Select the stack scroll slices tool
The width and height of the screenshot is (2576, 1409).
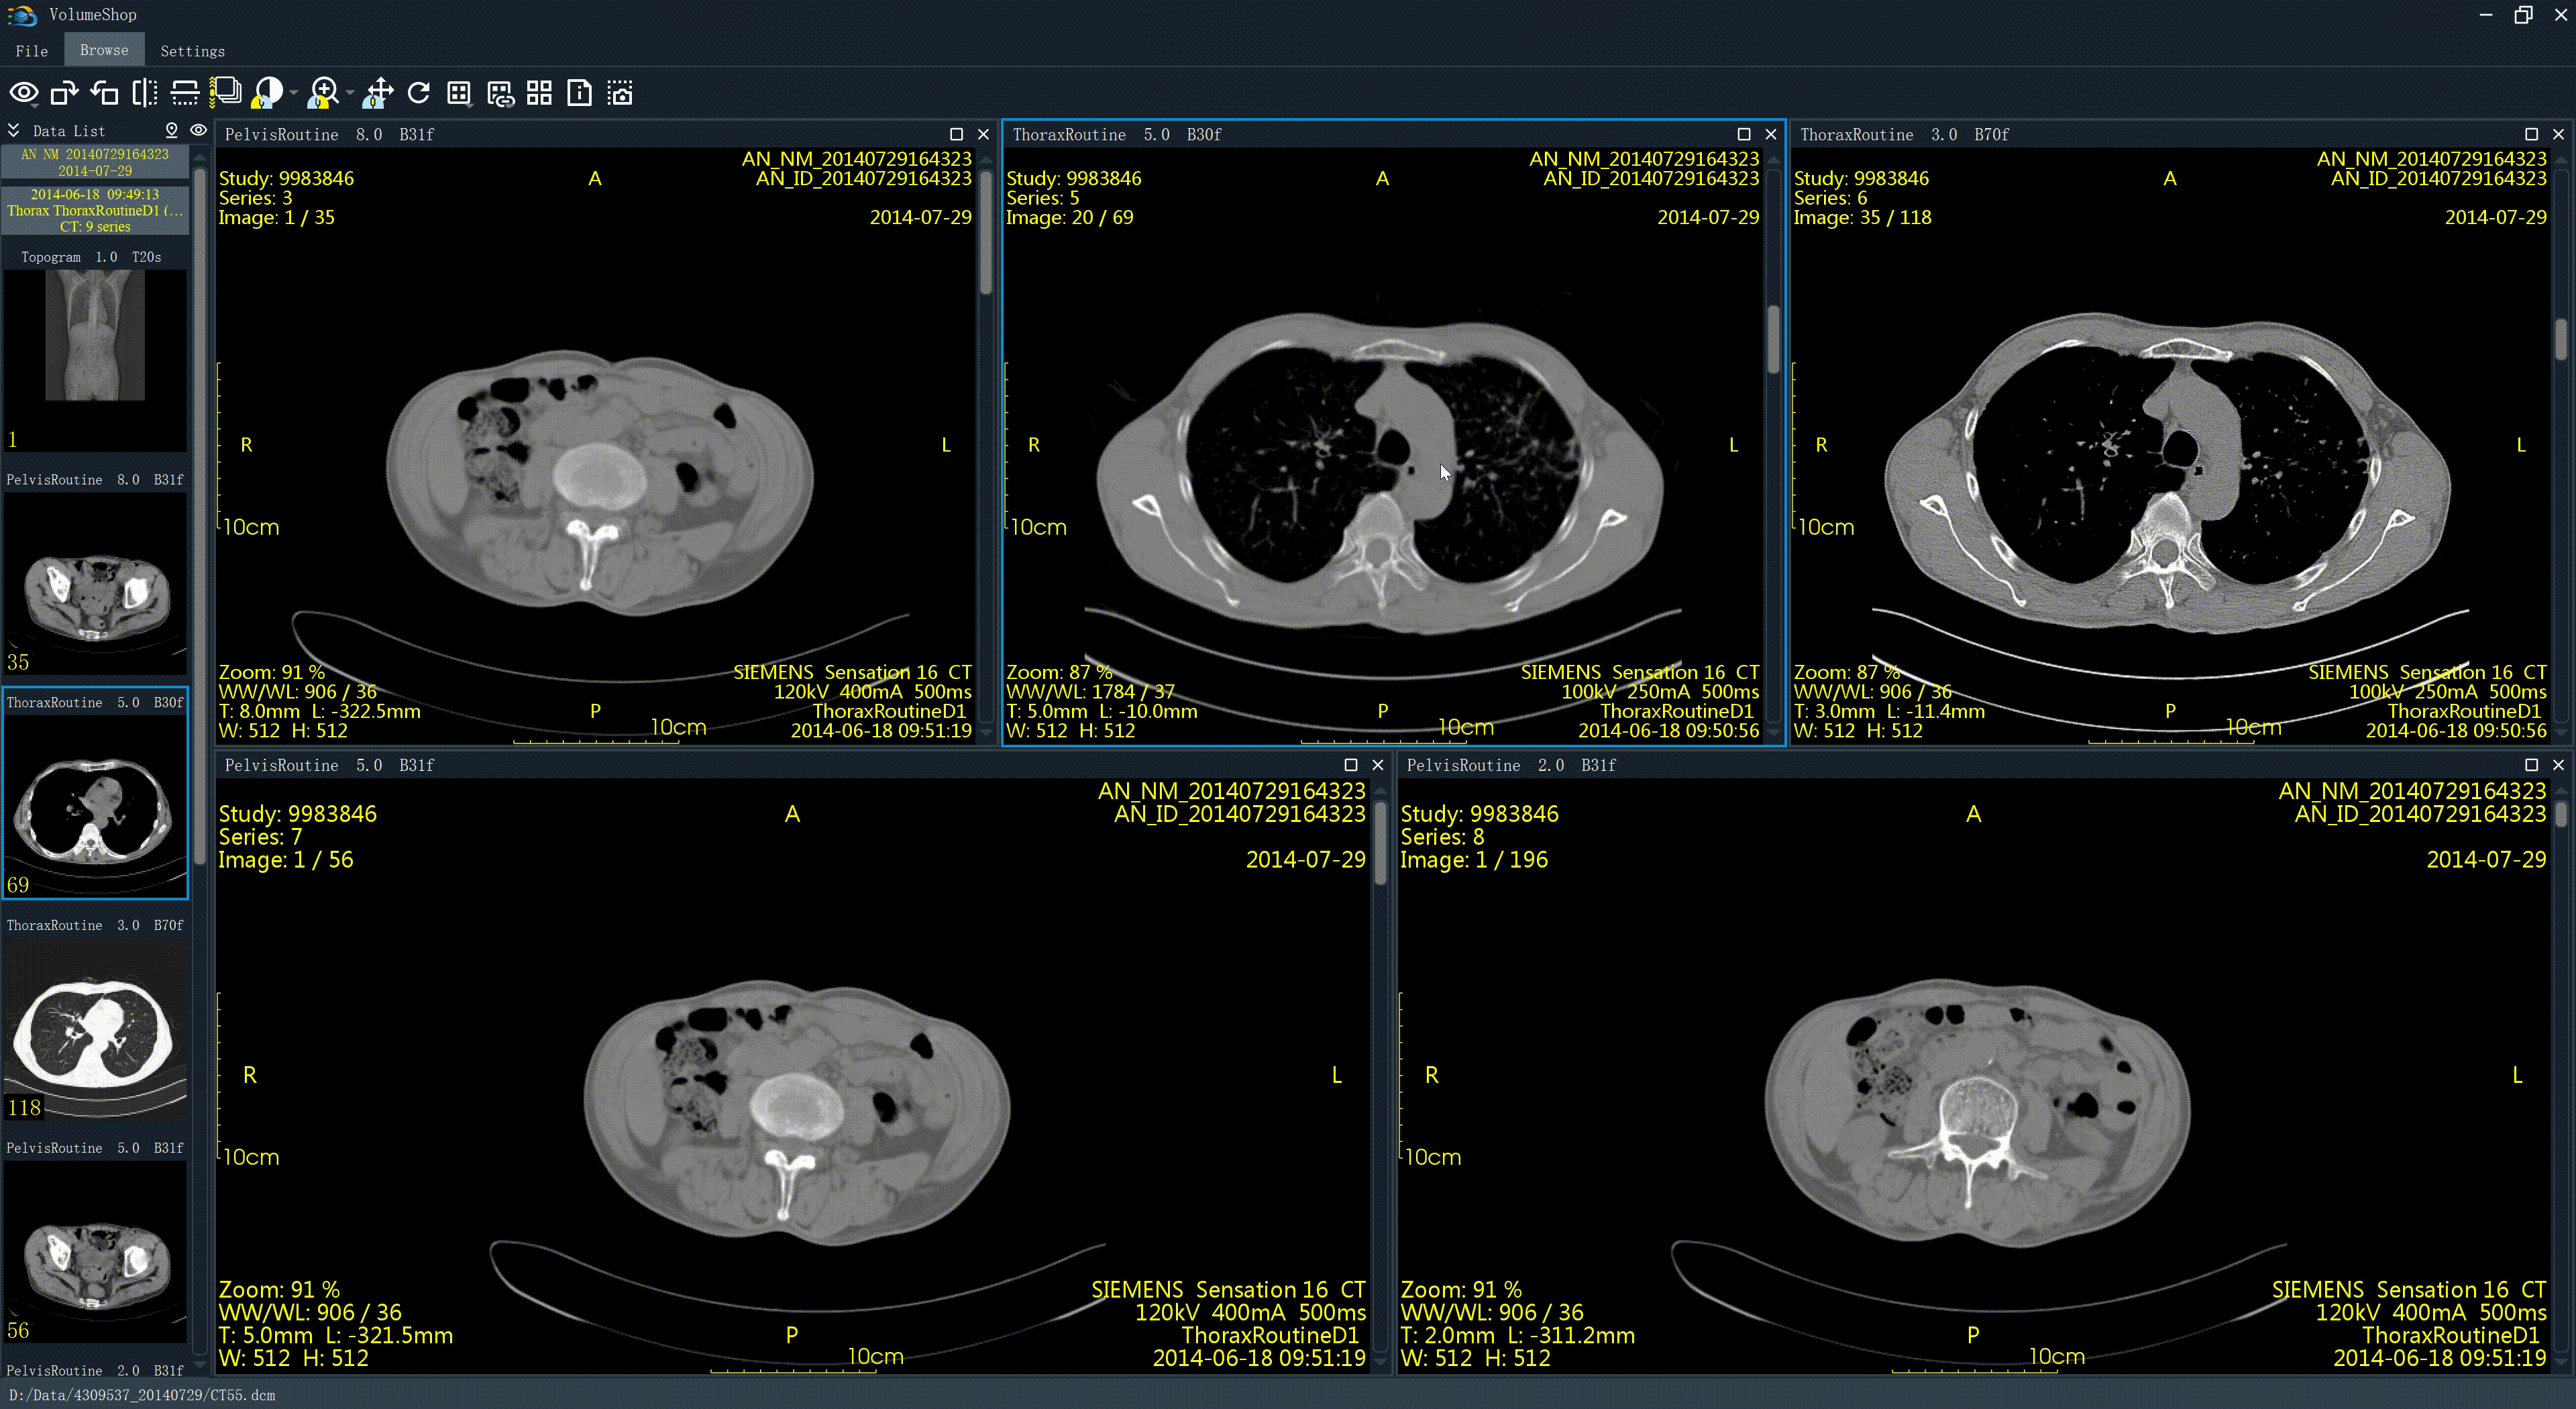[226, 92]
